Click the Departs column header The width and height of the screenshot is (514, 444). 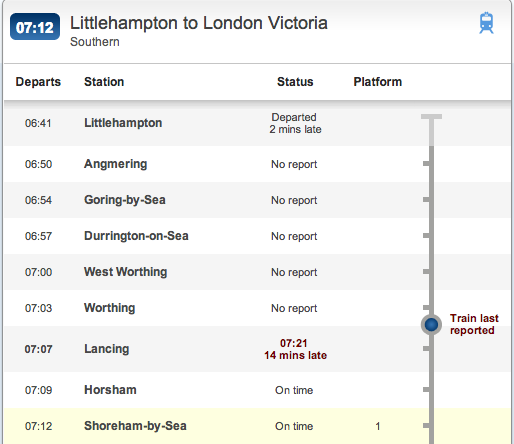click(38, 82)
